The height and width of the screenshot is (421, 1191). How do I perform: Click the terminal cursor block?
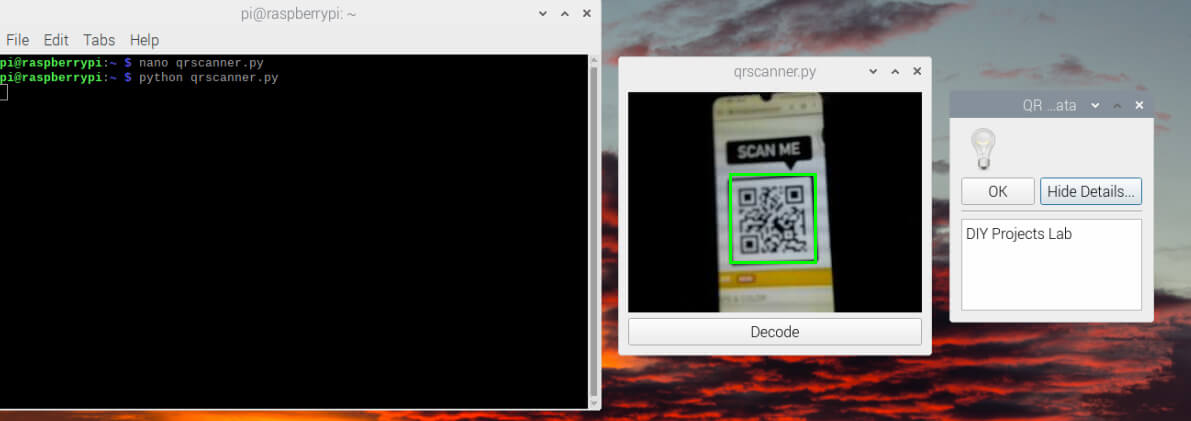pos(3,93)
